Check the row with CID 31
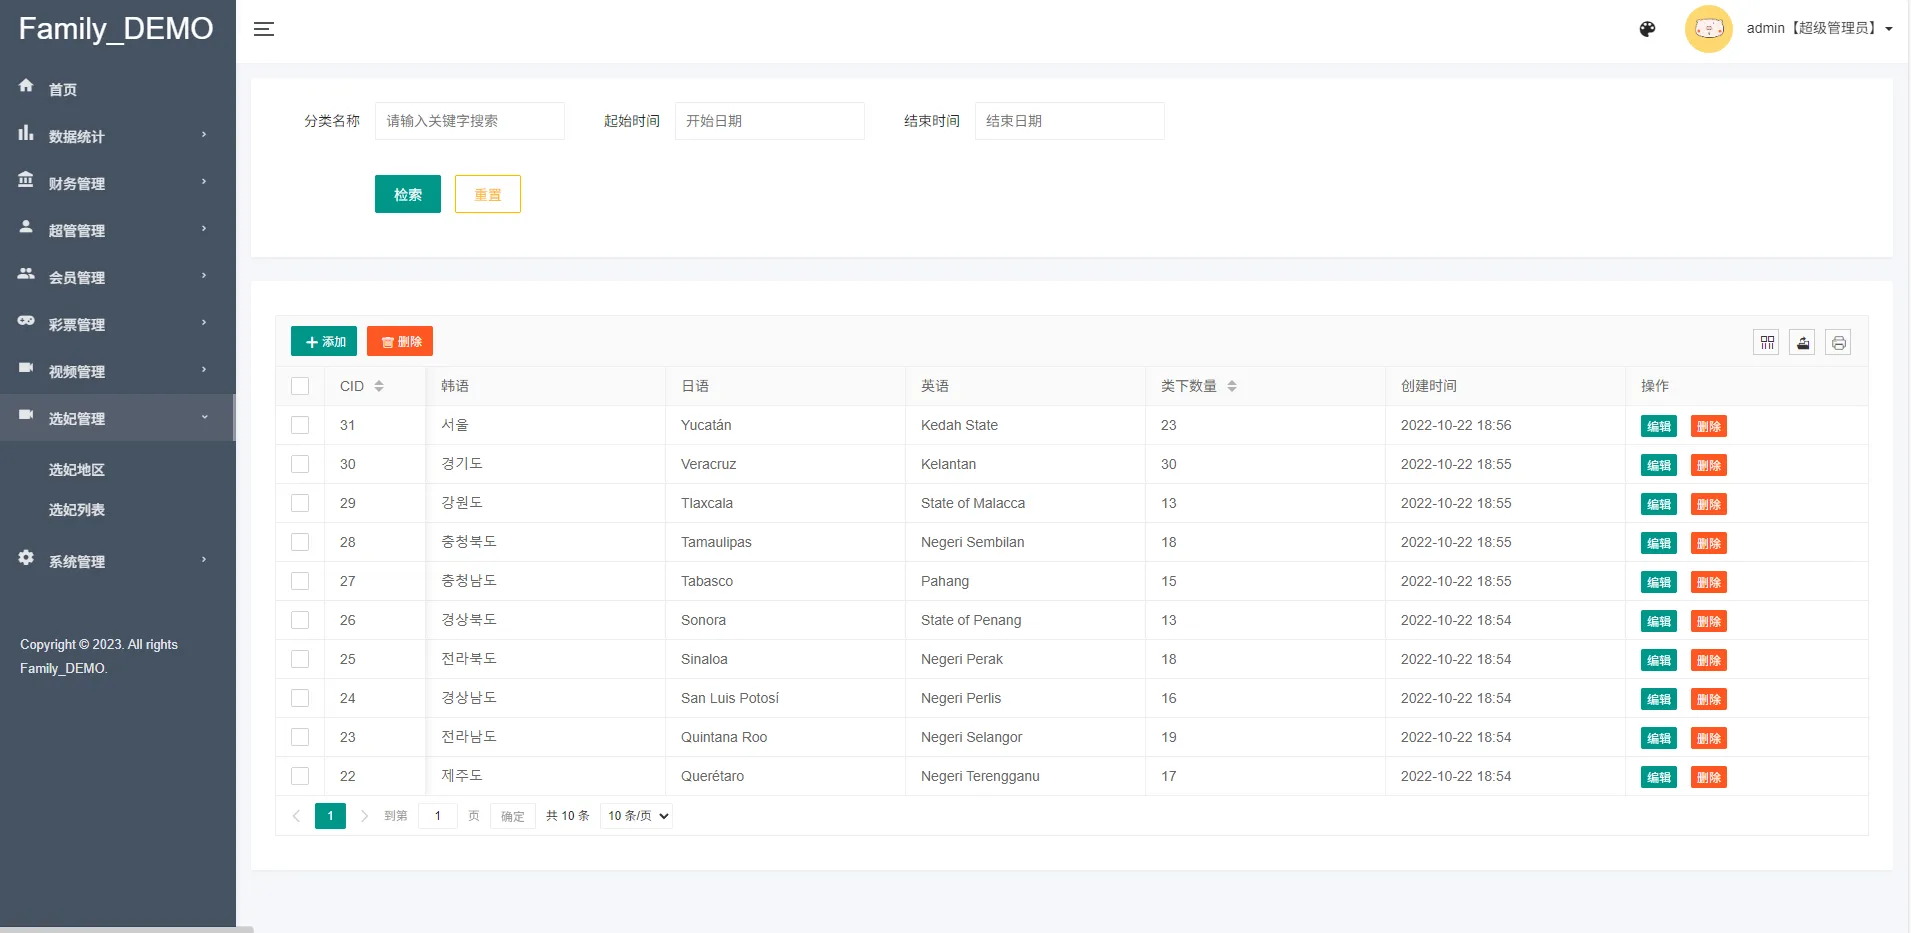 tap(300, 425)
